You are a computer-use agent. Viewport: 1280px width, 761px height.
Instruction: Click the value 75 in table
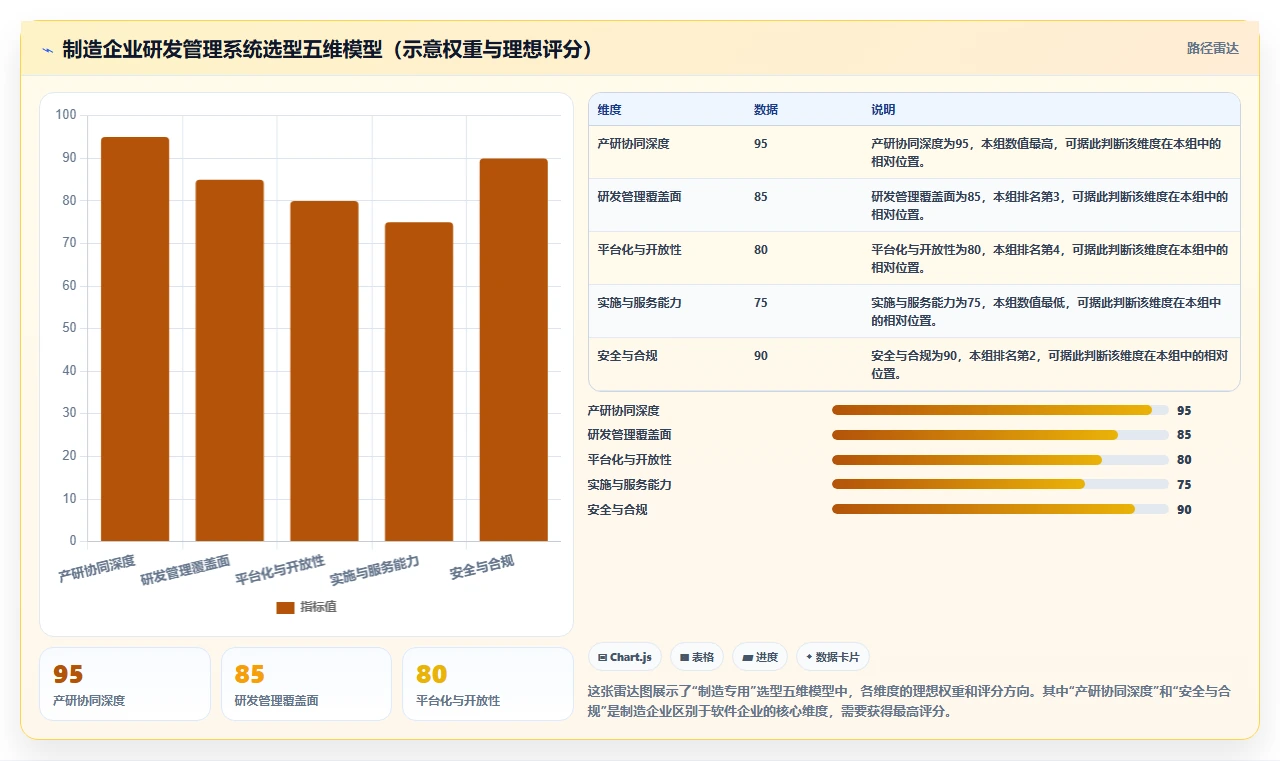761,303
